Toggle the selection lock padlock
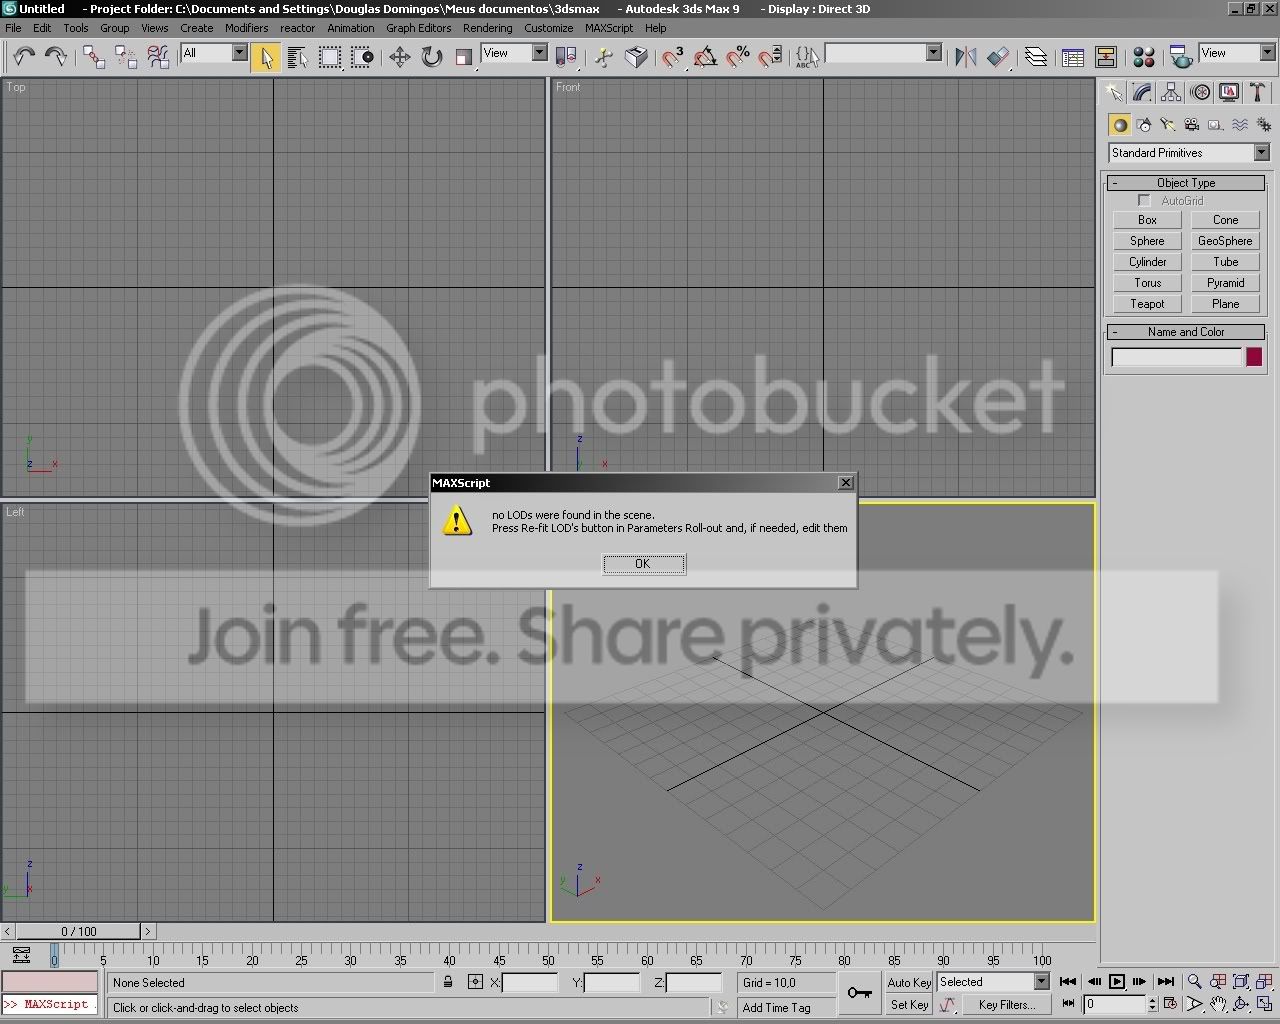 coord(448,983)
